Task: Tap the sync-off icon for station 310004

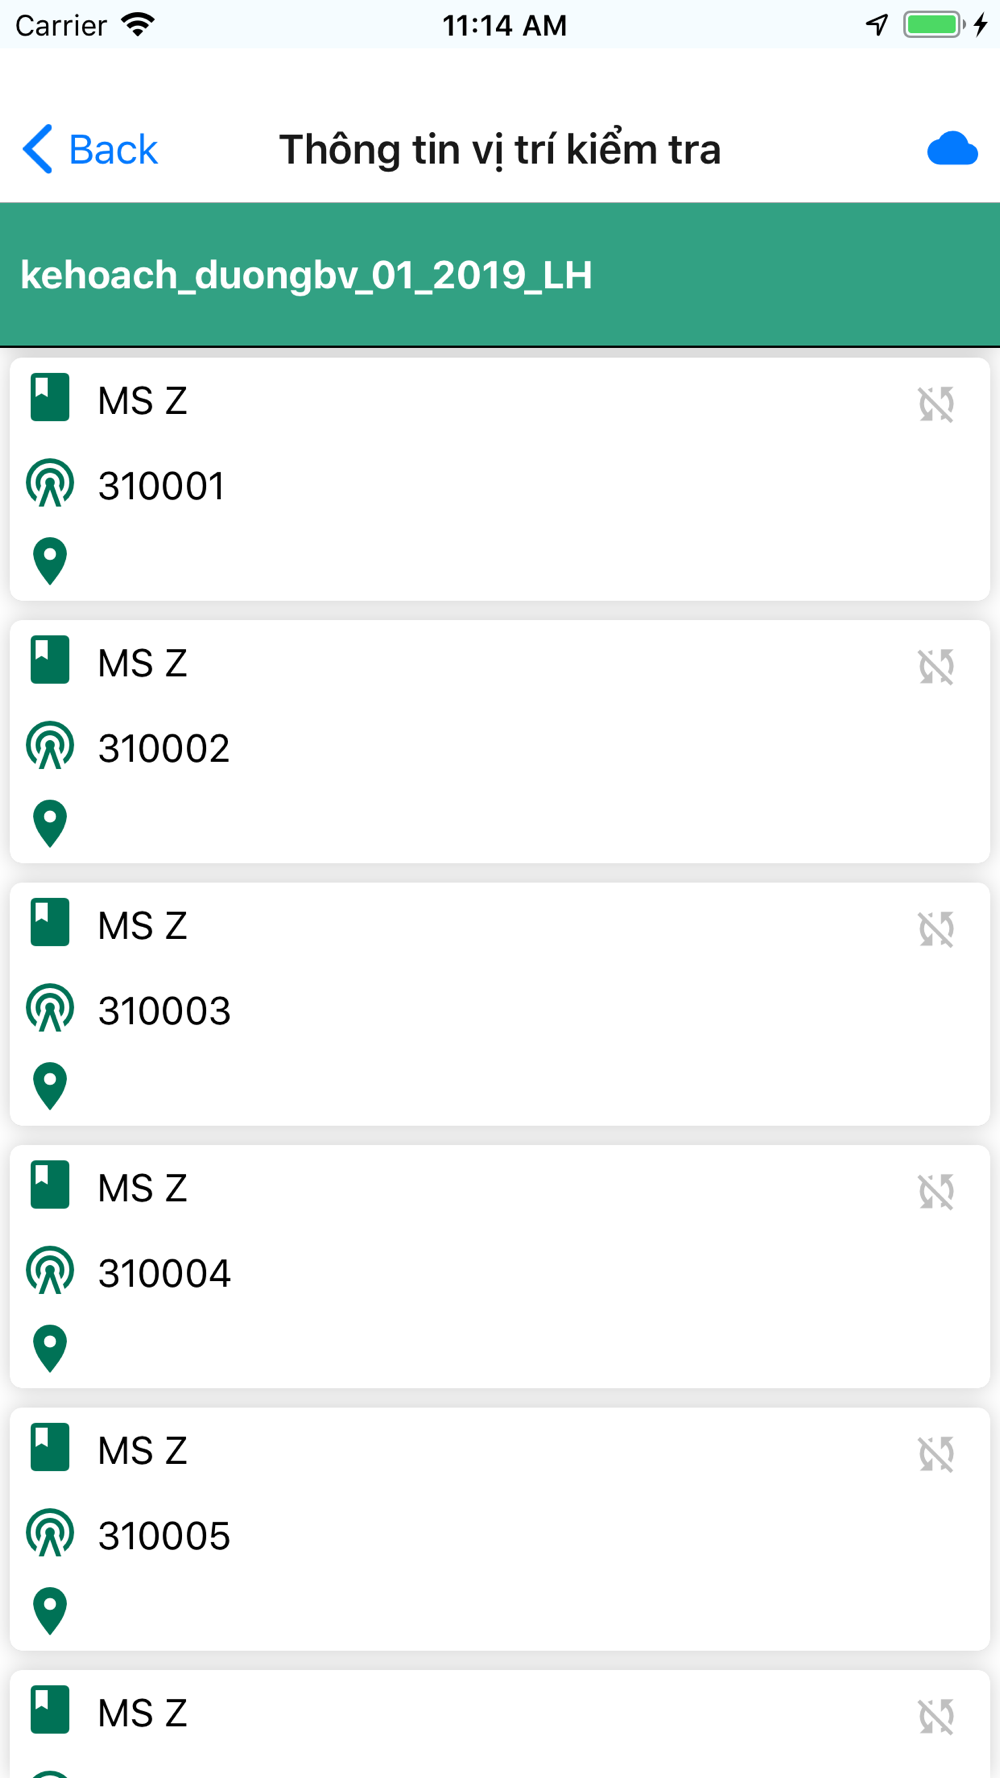Action: (936, 1191)
